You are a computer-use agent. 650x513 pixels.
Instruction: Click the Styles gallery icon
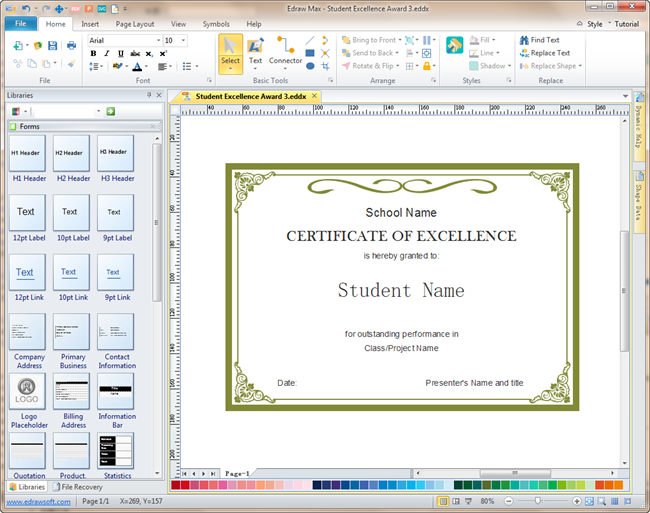455,46
